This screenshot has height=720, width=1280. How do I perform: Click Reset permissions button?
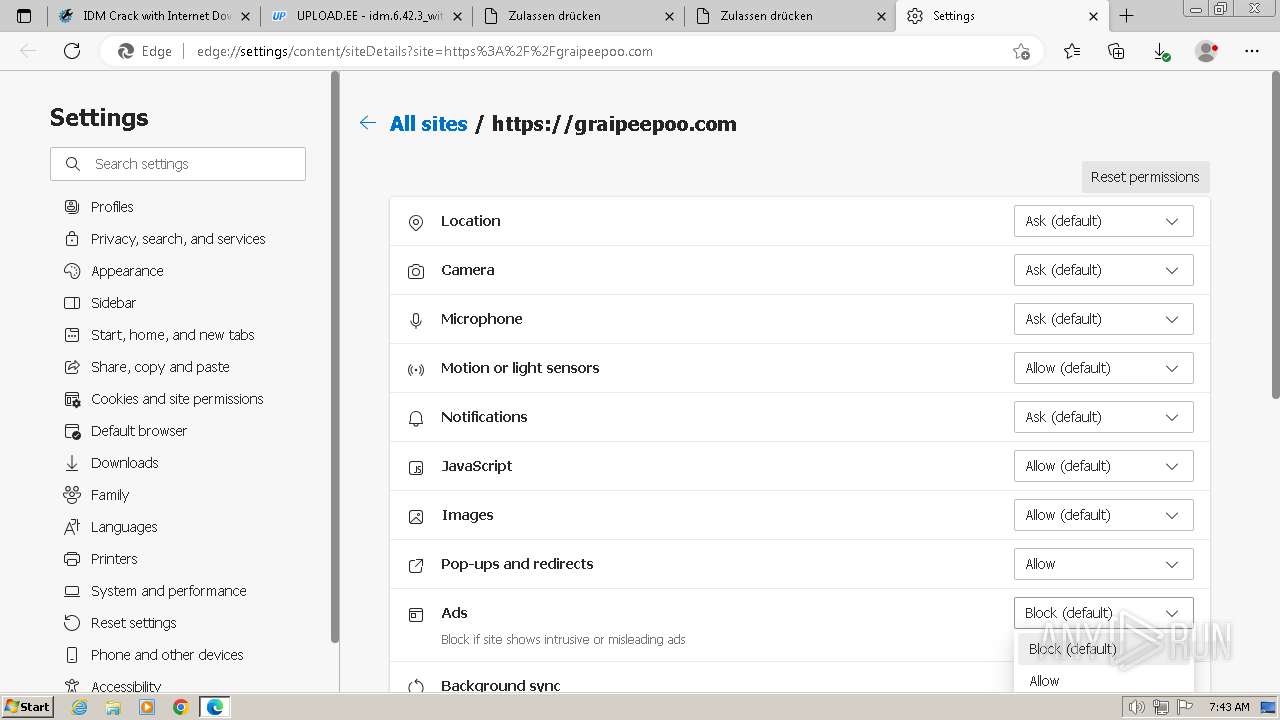pos(1145,177)
